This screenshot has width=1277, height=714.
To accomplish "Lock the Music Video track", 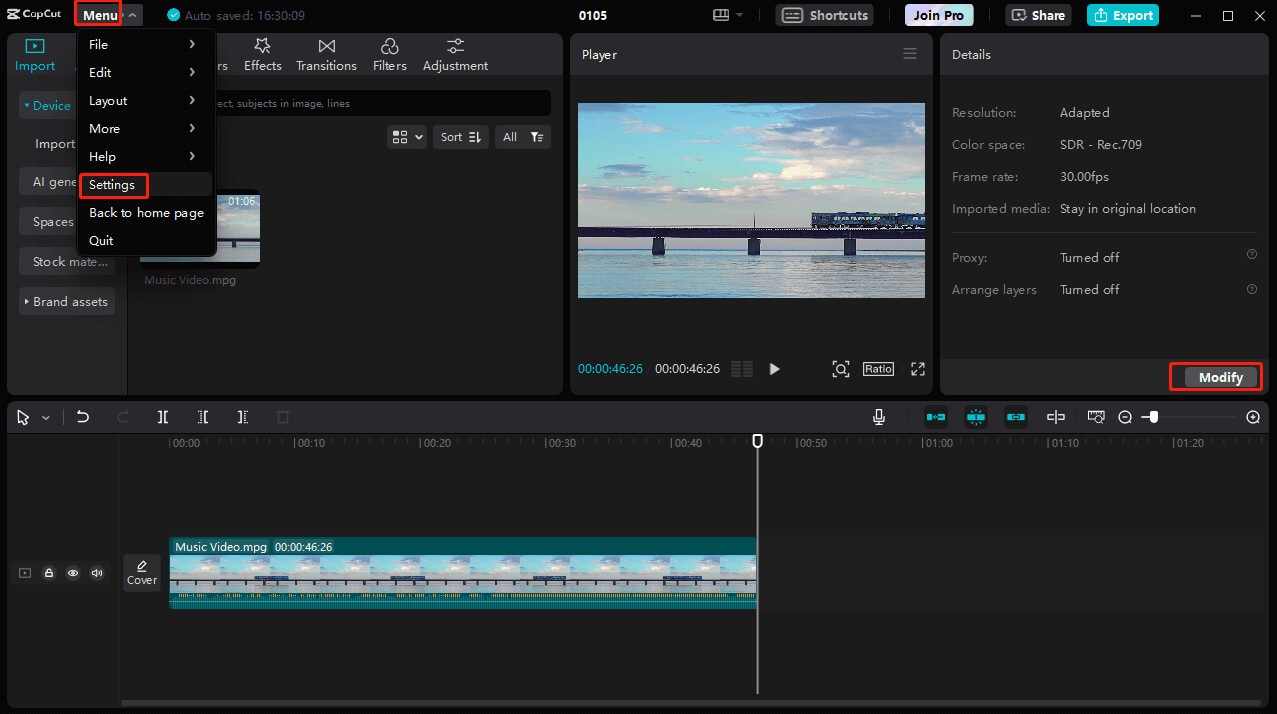I will [48, 572].
